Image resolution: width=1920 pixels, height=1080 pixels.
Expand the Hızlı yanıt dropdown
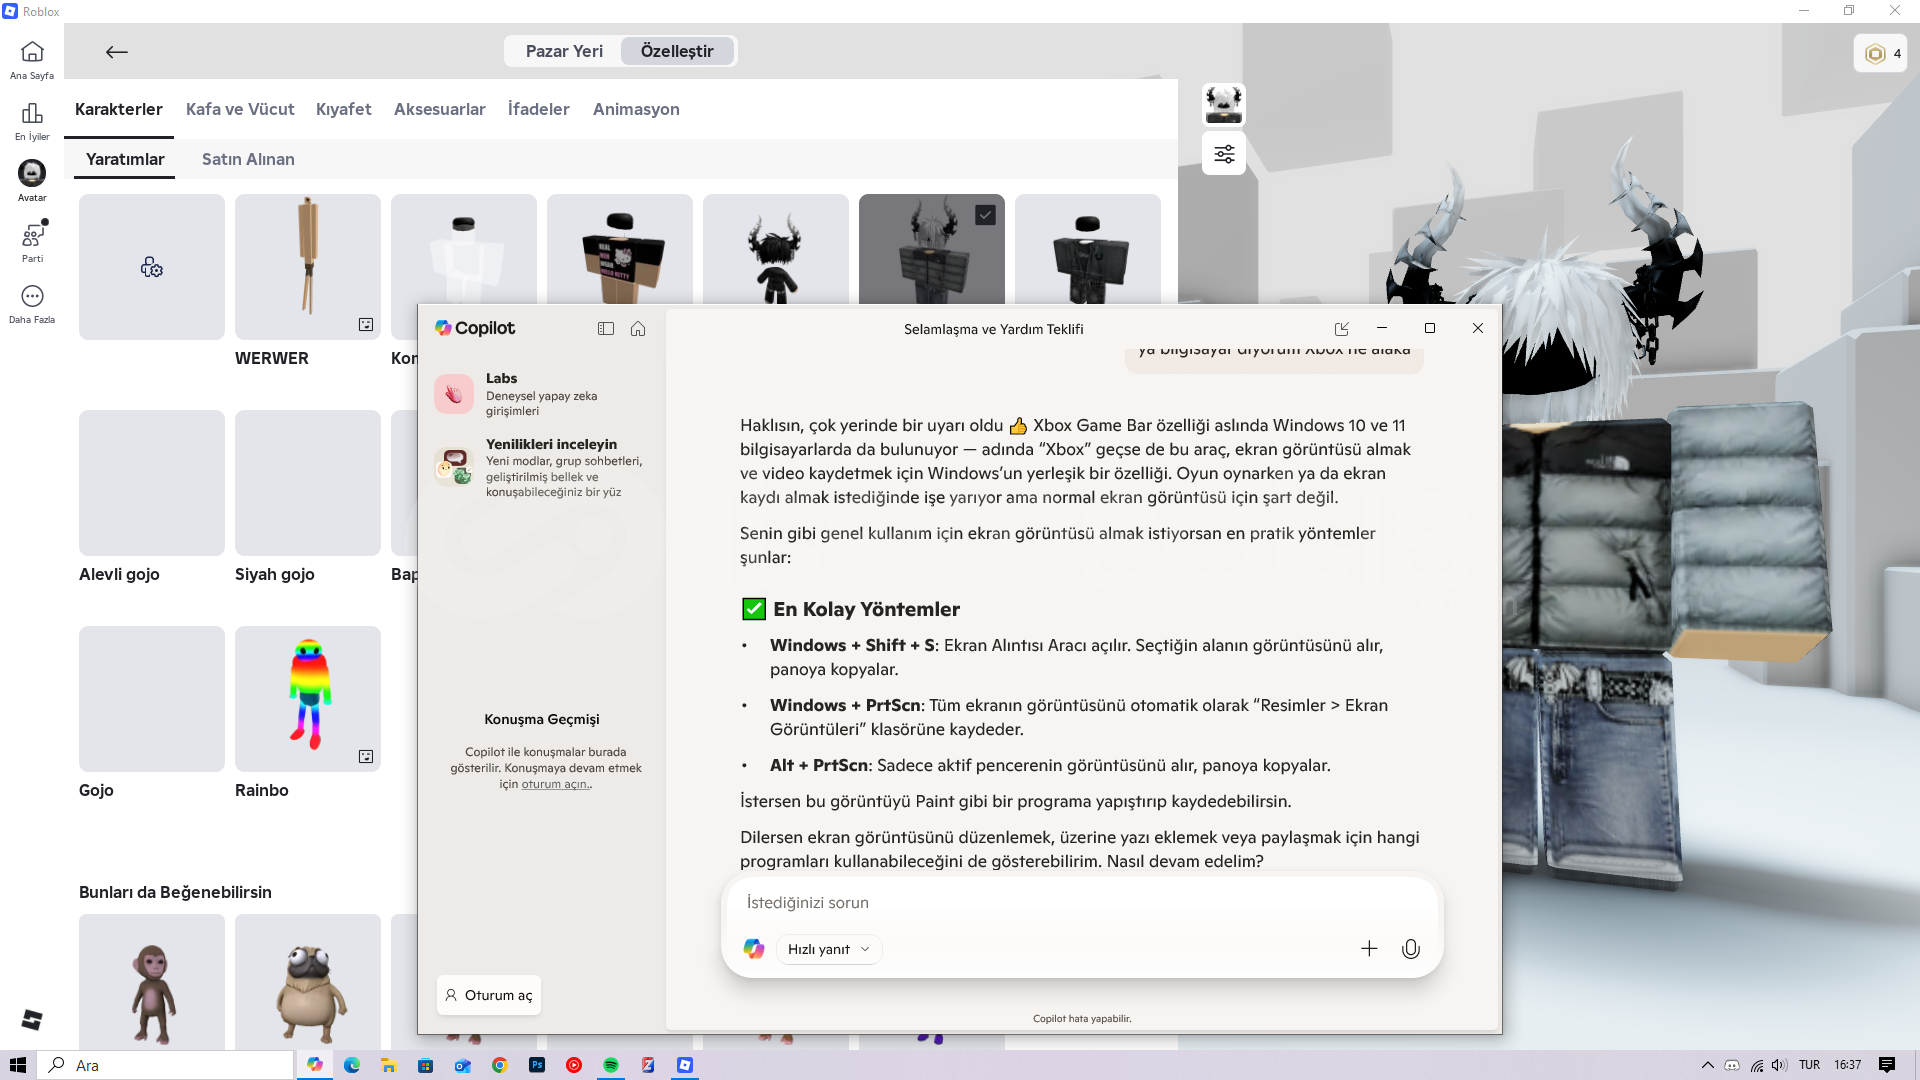click(829, 949)
